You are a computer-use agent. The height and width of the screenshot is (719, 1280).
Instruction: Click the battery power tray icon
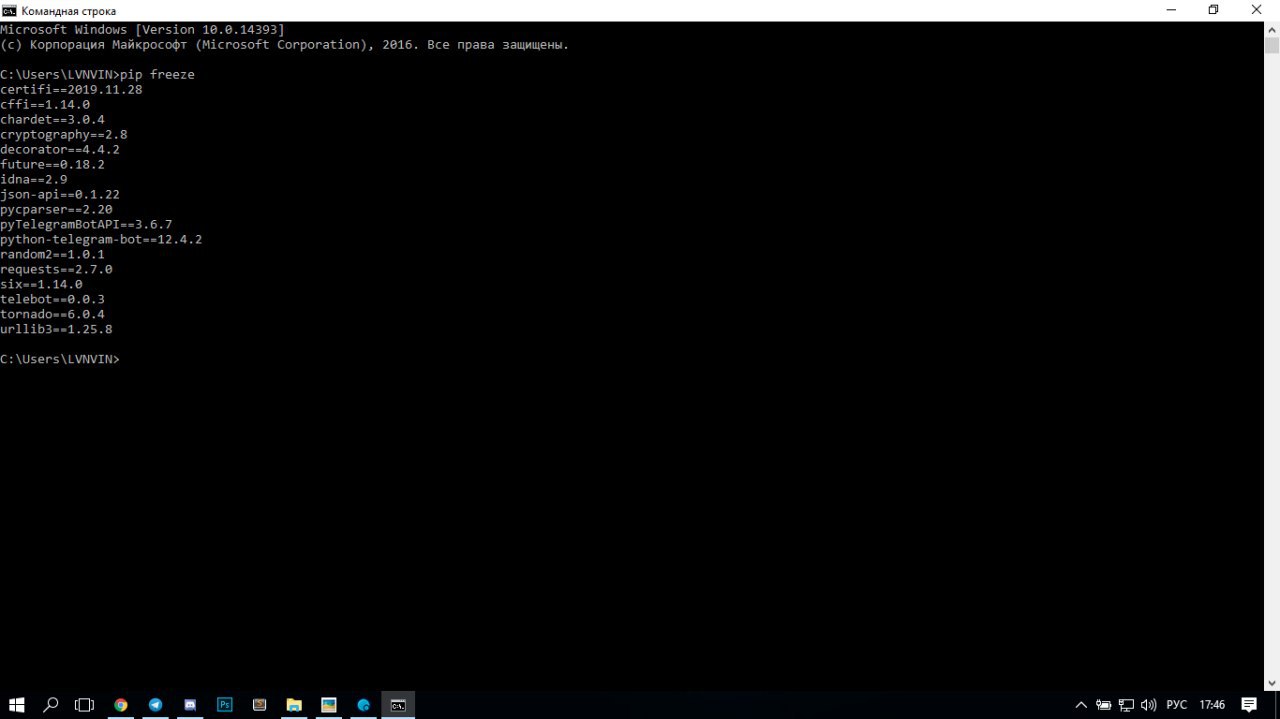tap(1104, 705)
